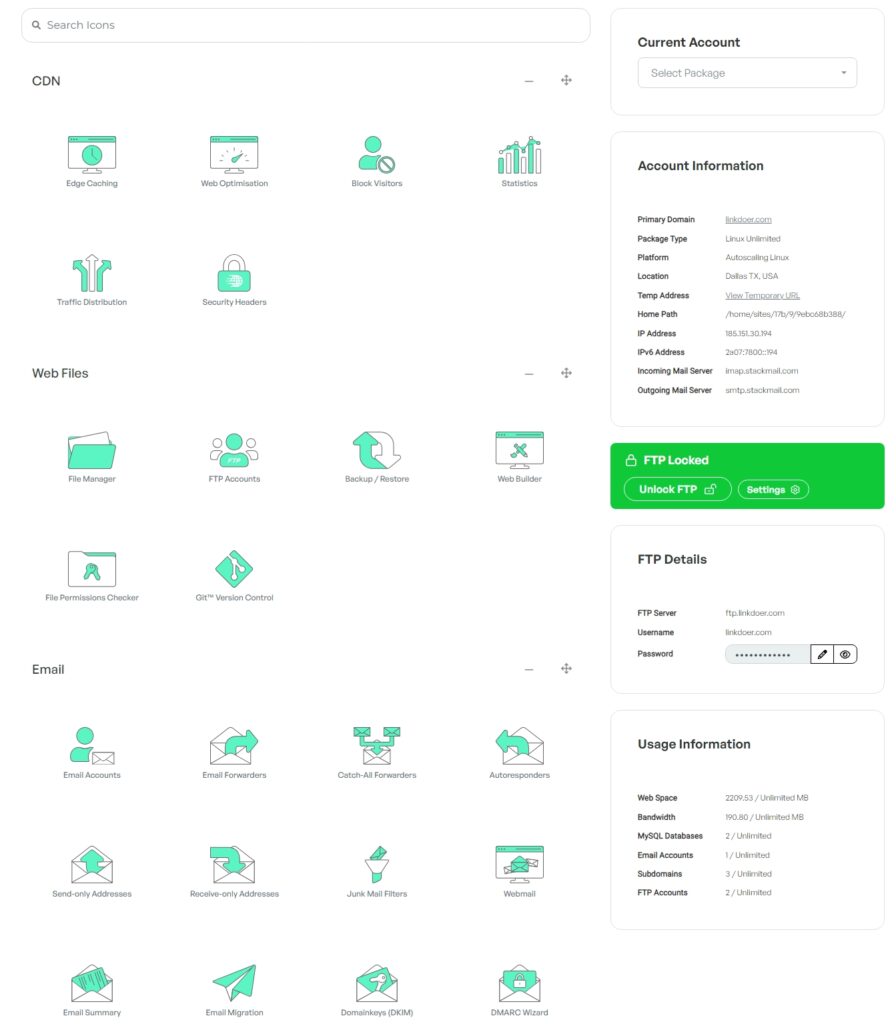This screenshot has height=1024, width=896.
Task: Click the View Temporary URL link
Action: pyautogui.click(x=762, y=295)
